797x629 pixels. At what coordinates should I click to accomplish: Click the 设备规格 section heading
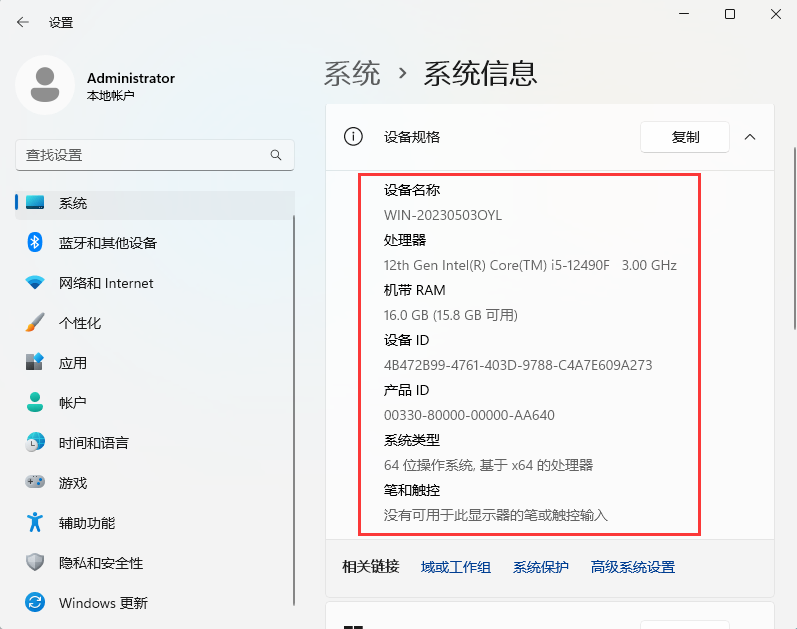[x=412, y=137]
